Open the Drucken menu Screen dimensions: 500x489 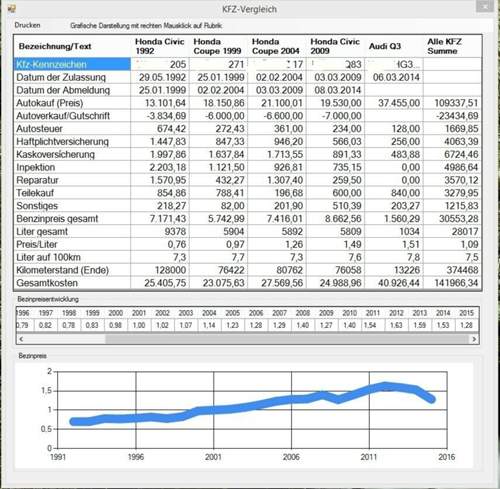(27, 25)
